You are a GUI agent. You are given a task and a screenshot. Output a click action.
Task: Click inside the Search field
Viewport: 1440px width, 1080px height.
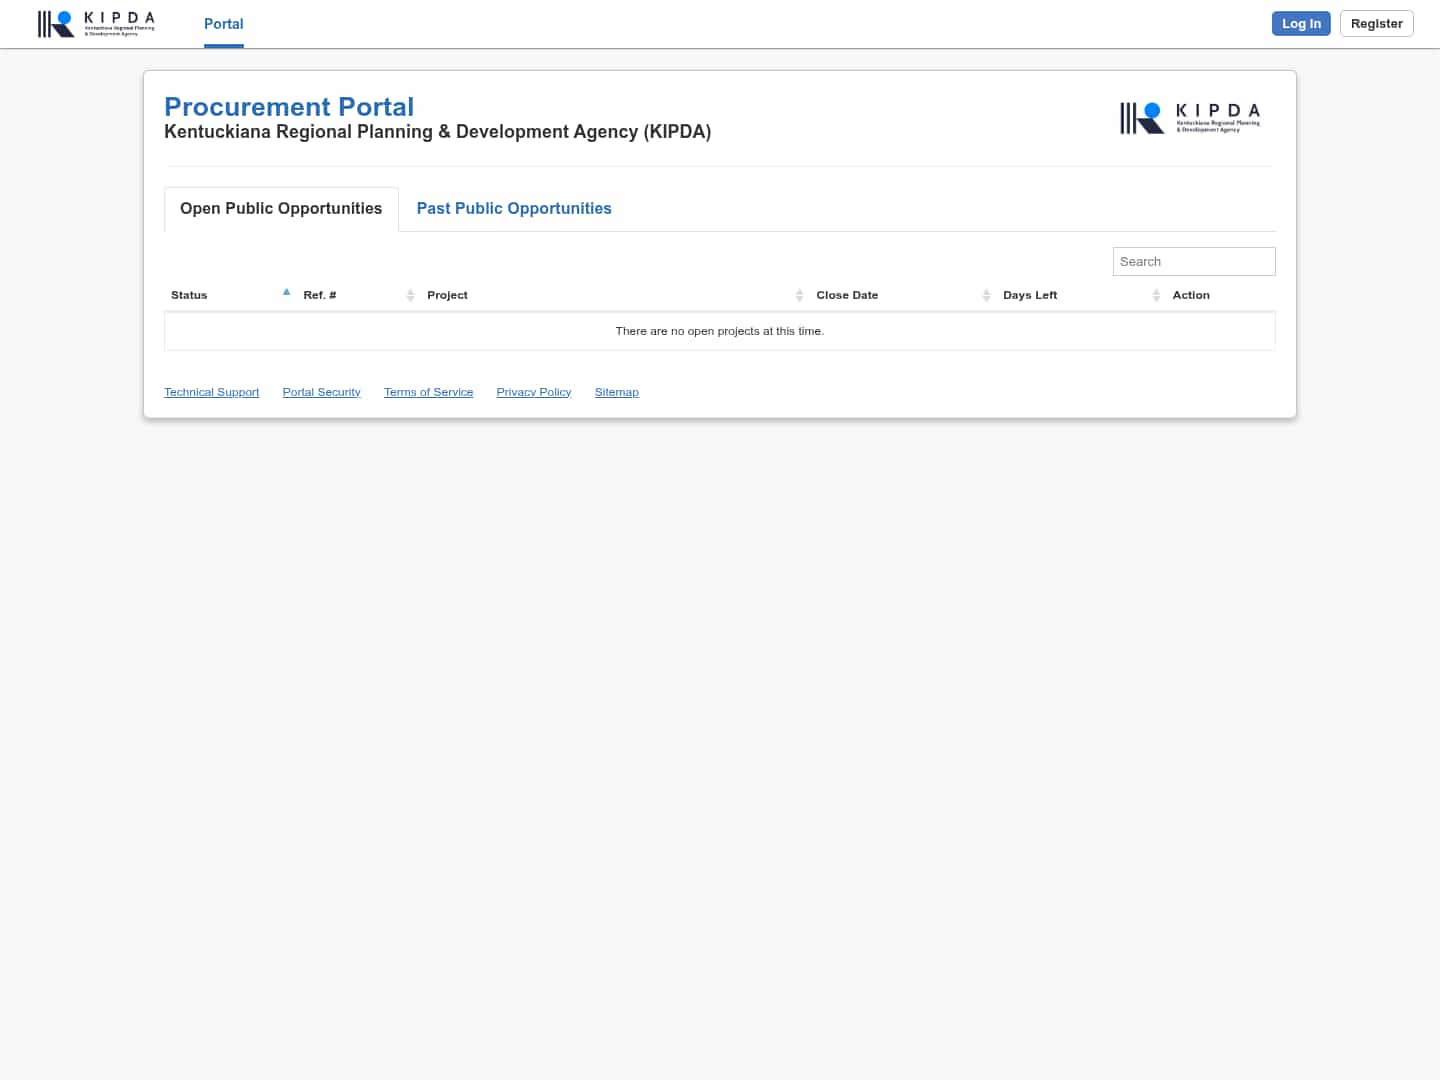1194,261
